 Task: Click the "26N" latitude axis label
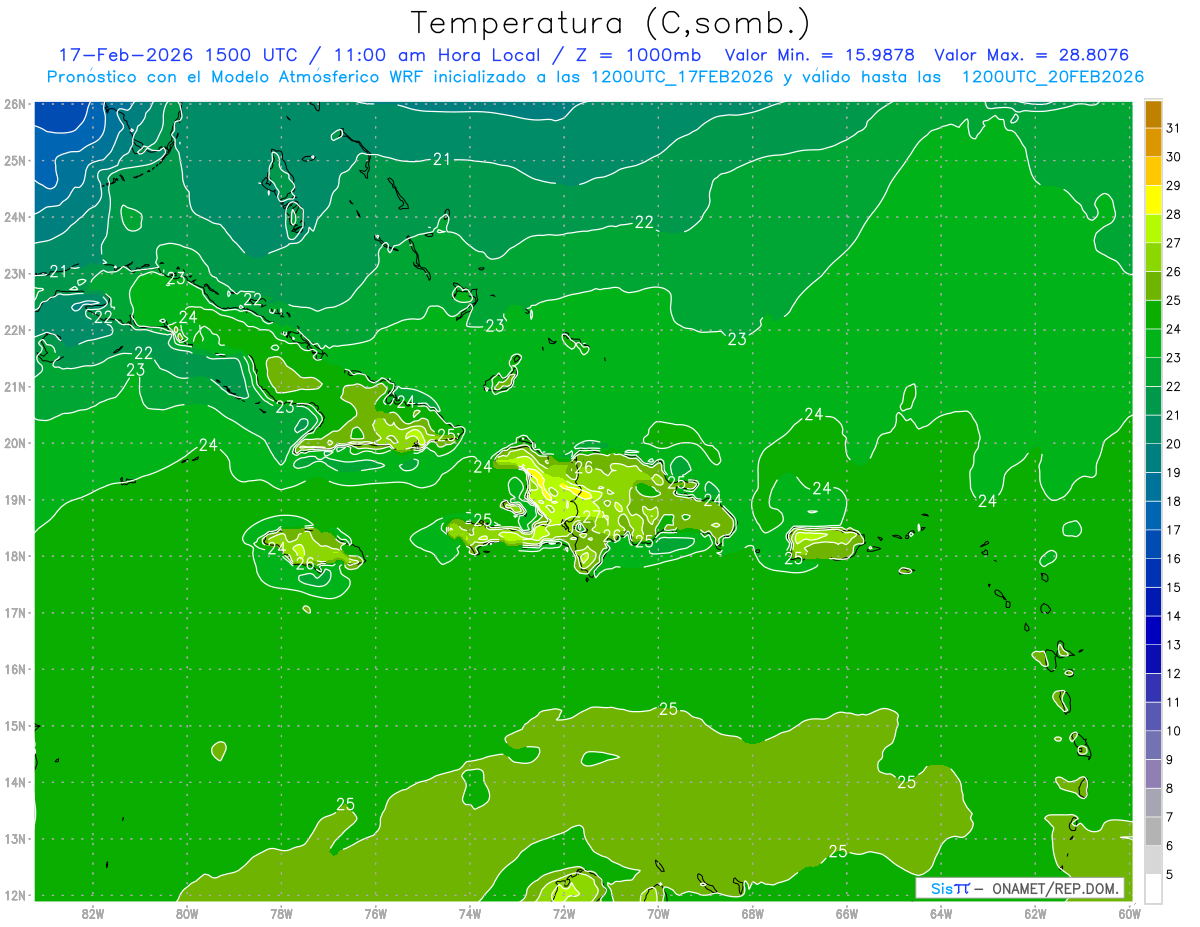click(14, 104)
